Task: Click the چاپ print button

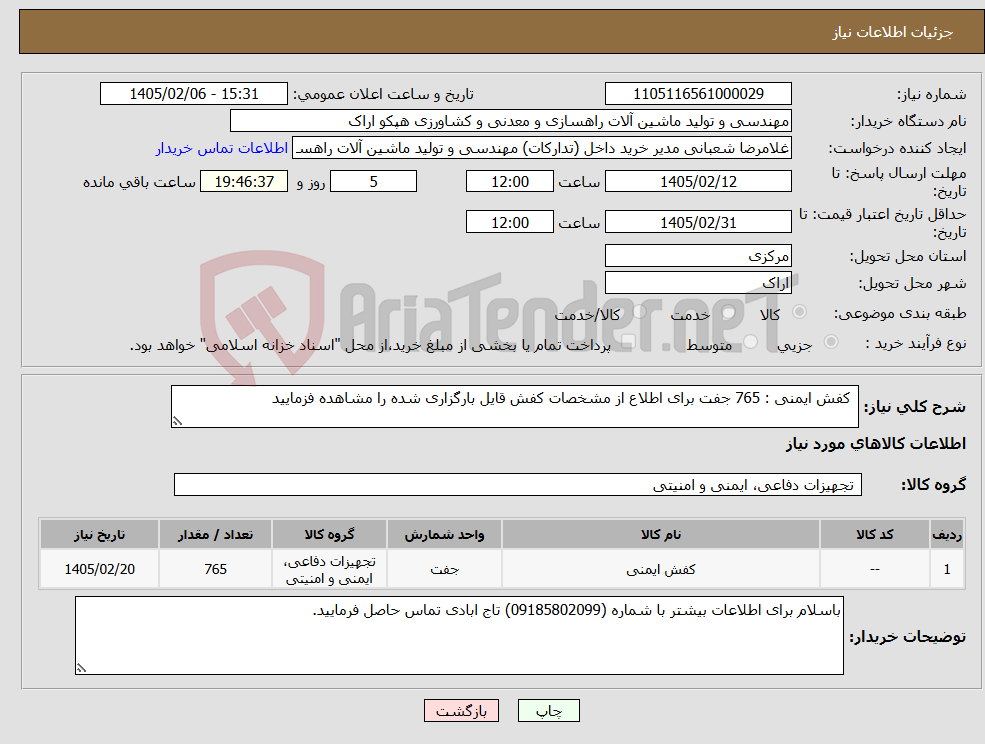Action: pos(548,711)
